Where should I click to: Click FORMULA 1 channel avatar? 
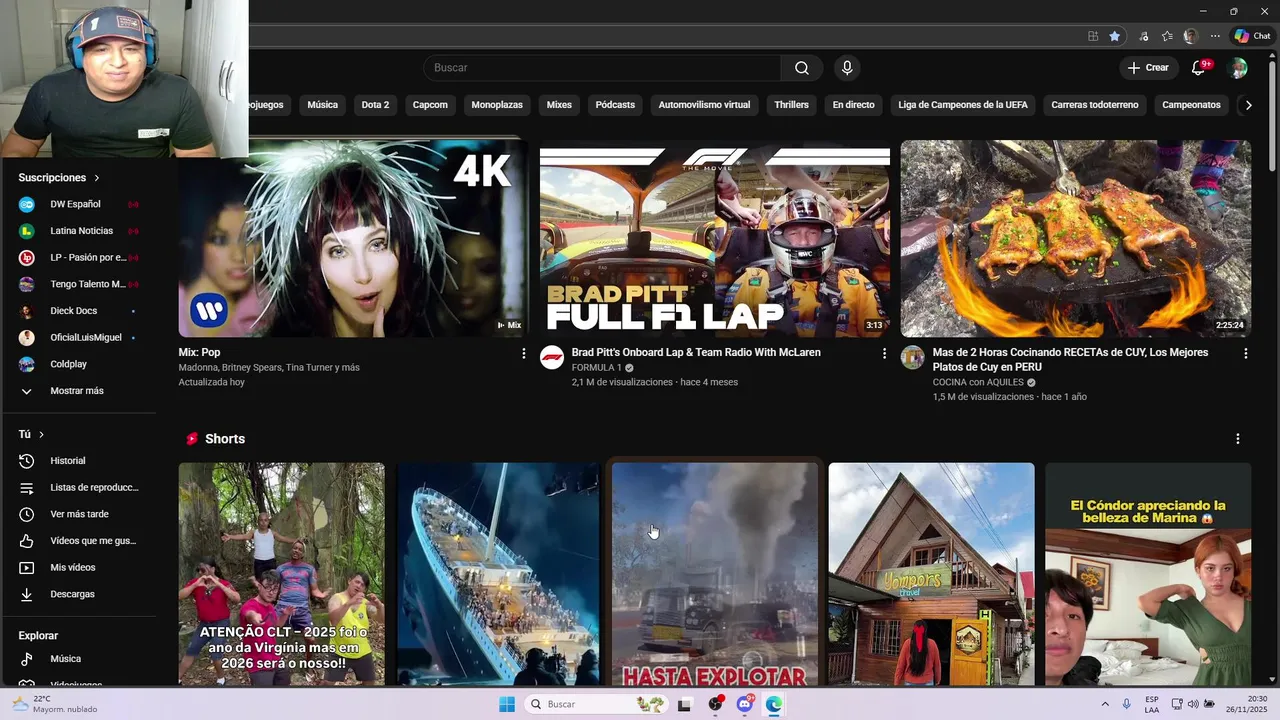coord(552,358)
